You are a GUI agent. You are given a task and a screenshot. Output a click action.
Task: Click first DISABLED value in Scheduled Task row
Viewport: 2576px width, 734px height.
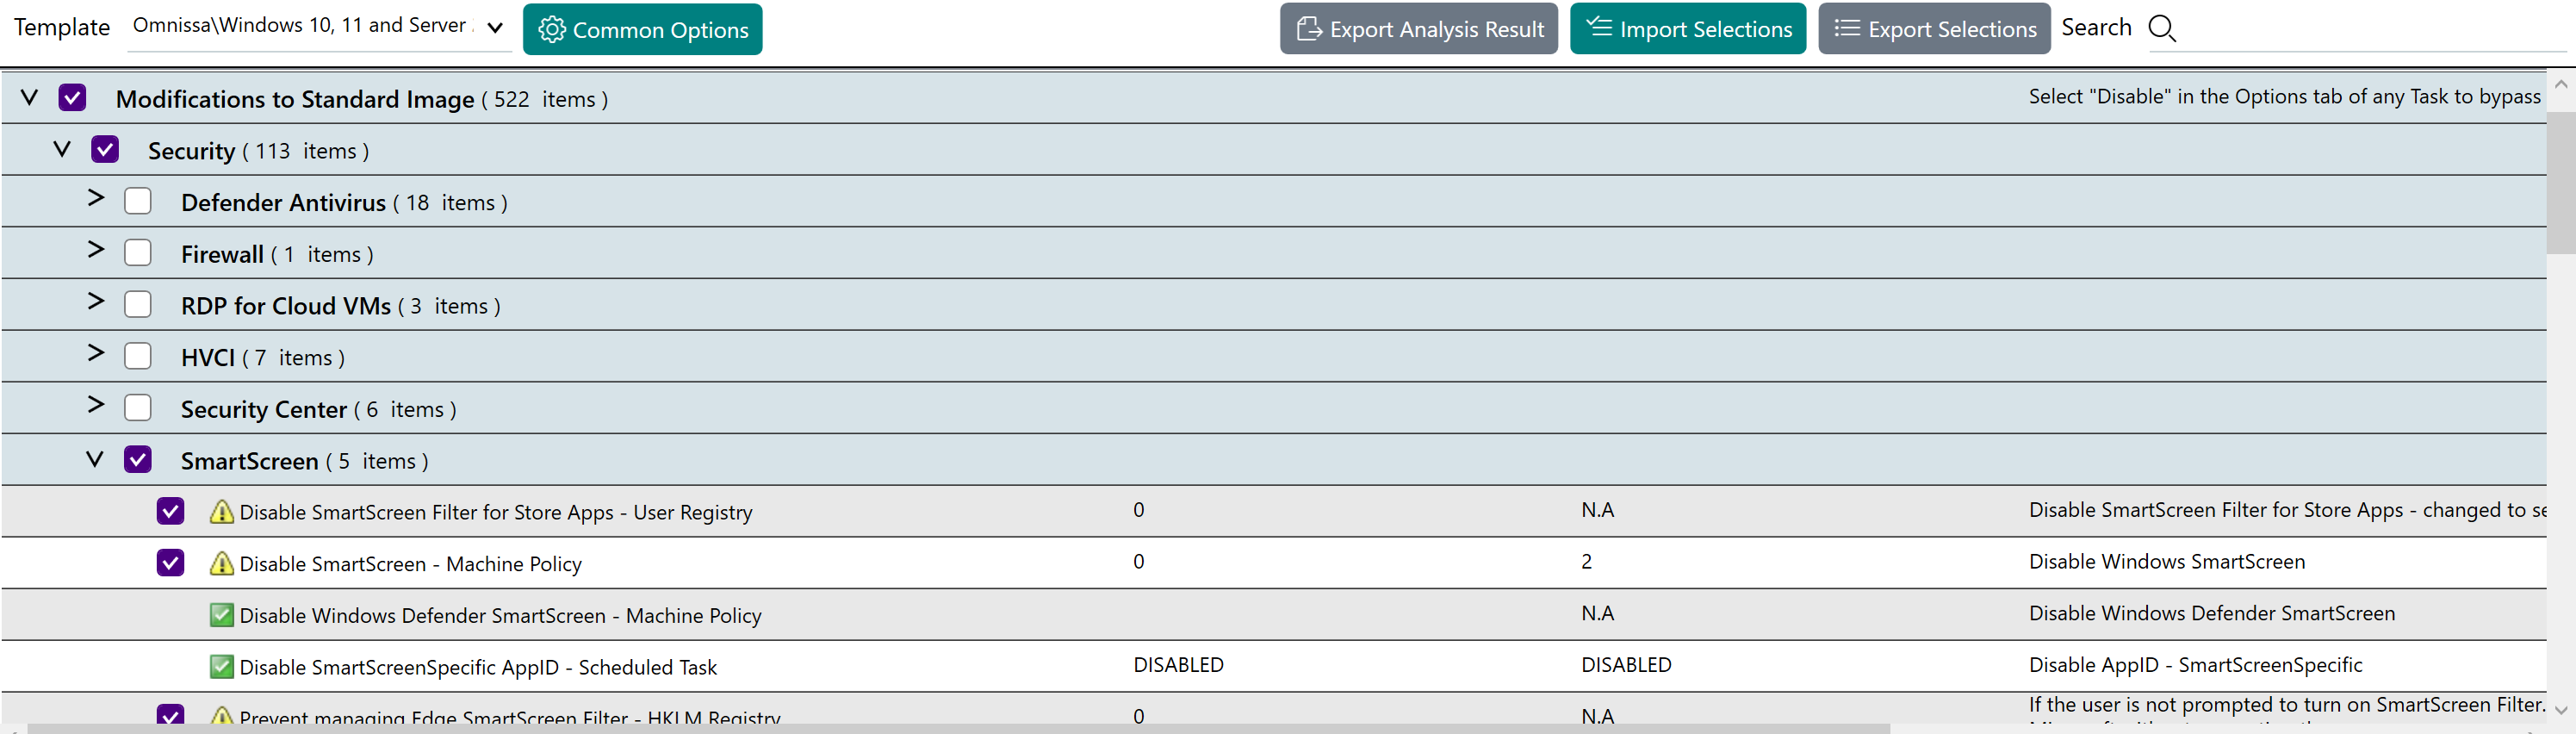point(1178,665)
